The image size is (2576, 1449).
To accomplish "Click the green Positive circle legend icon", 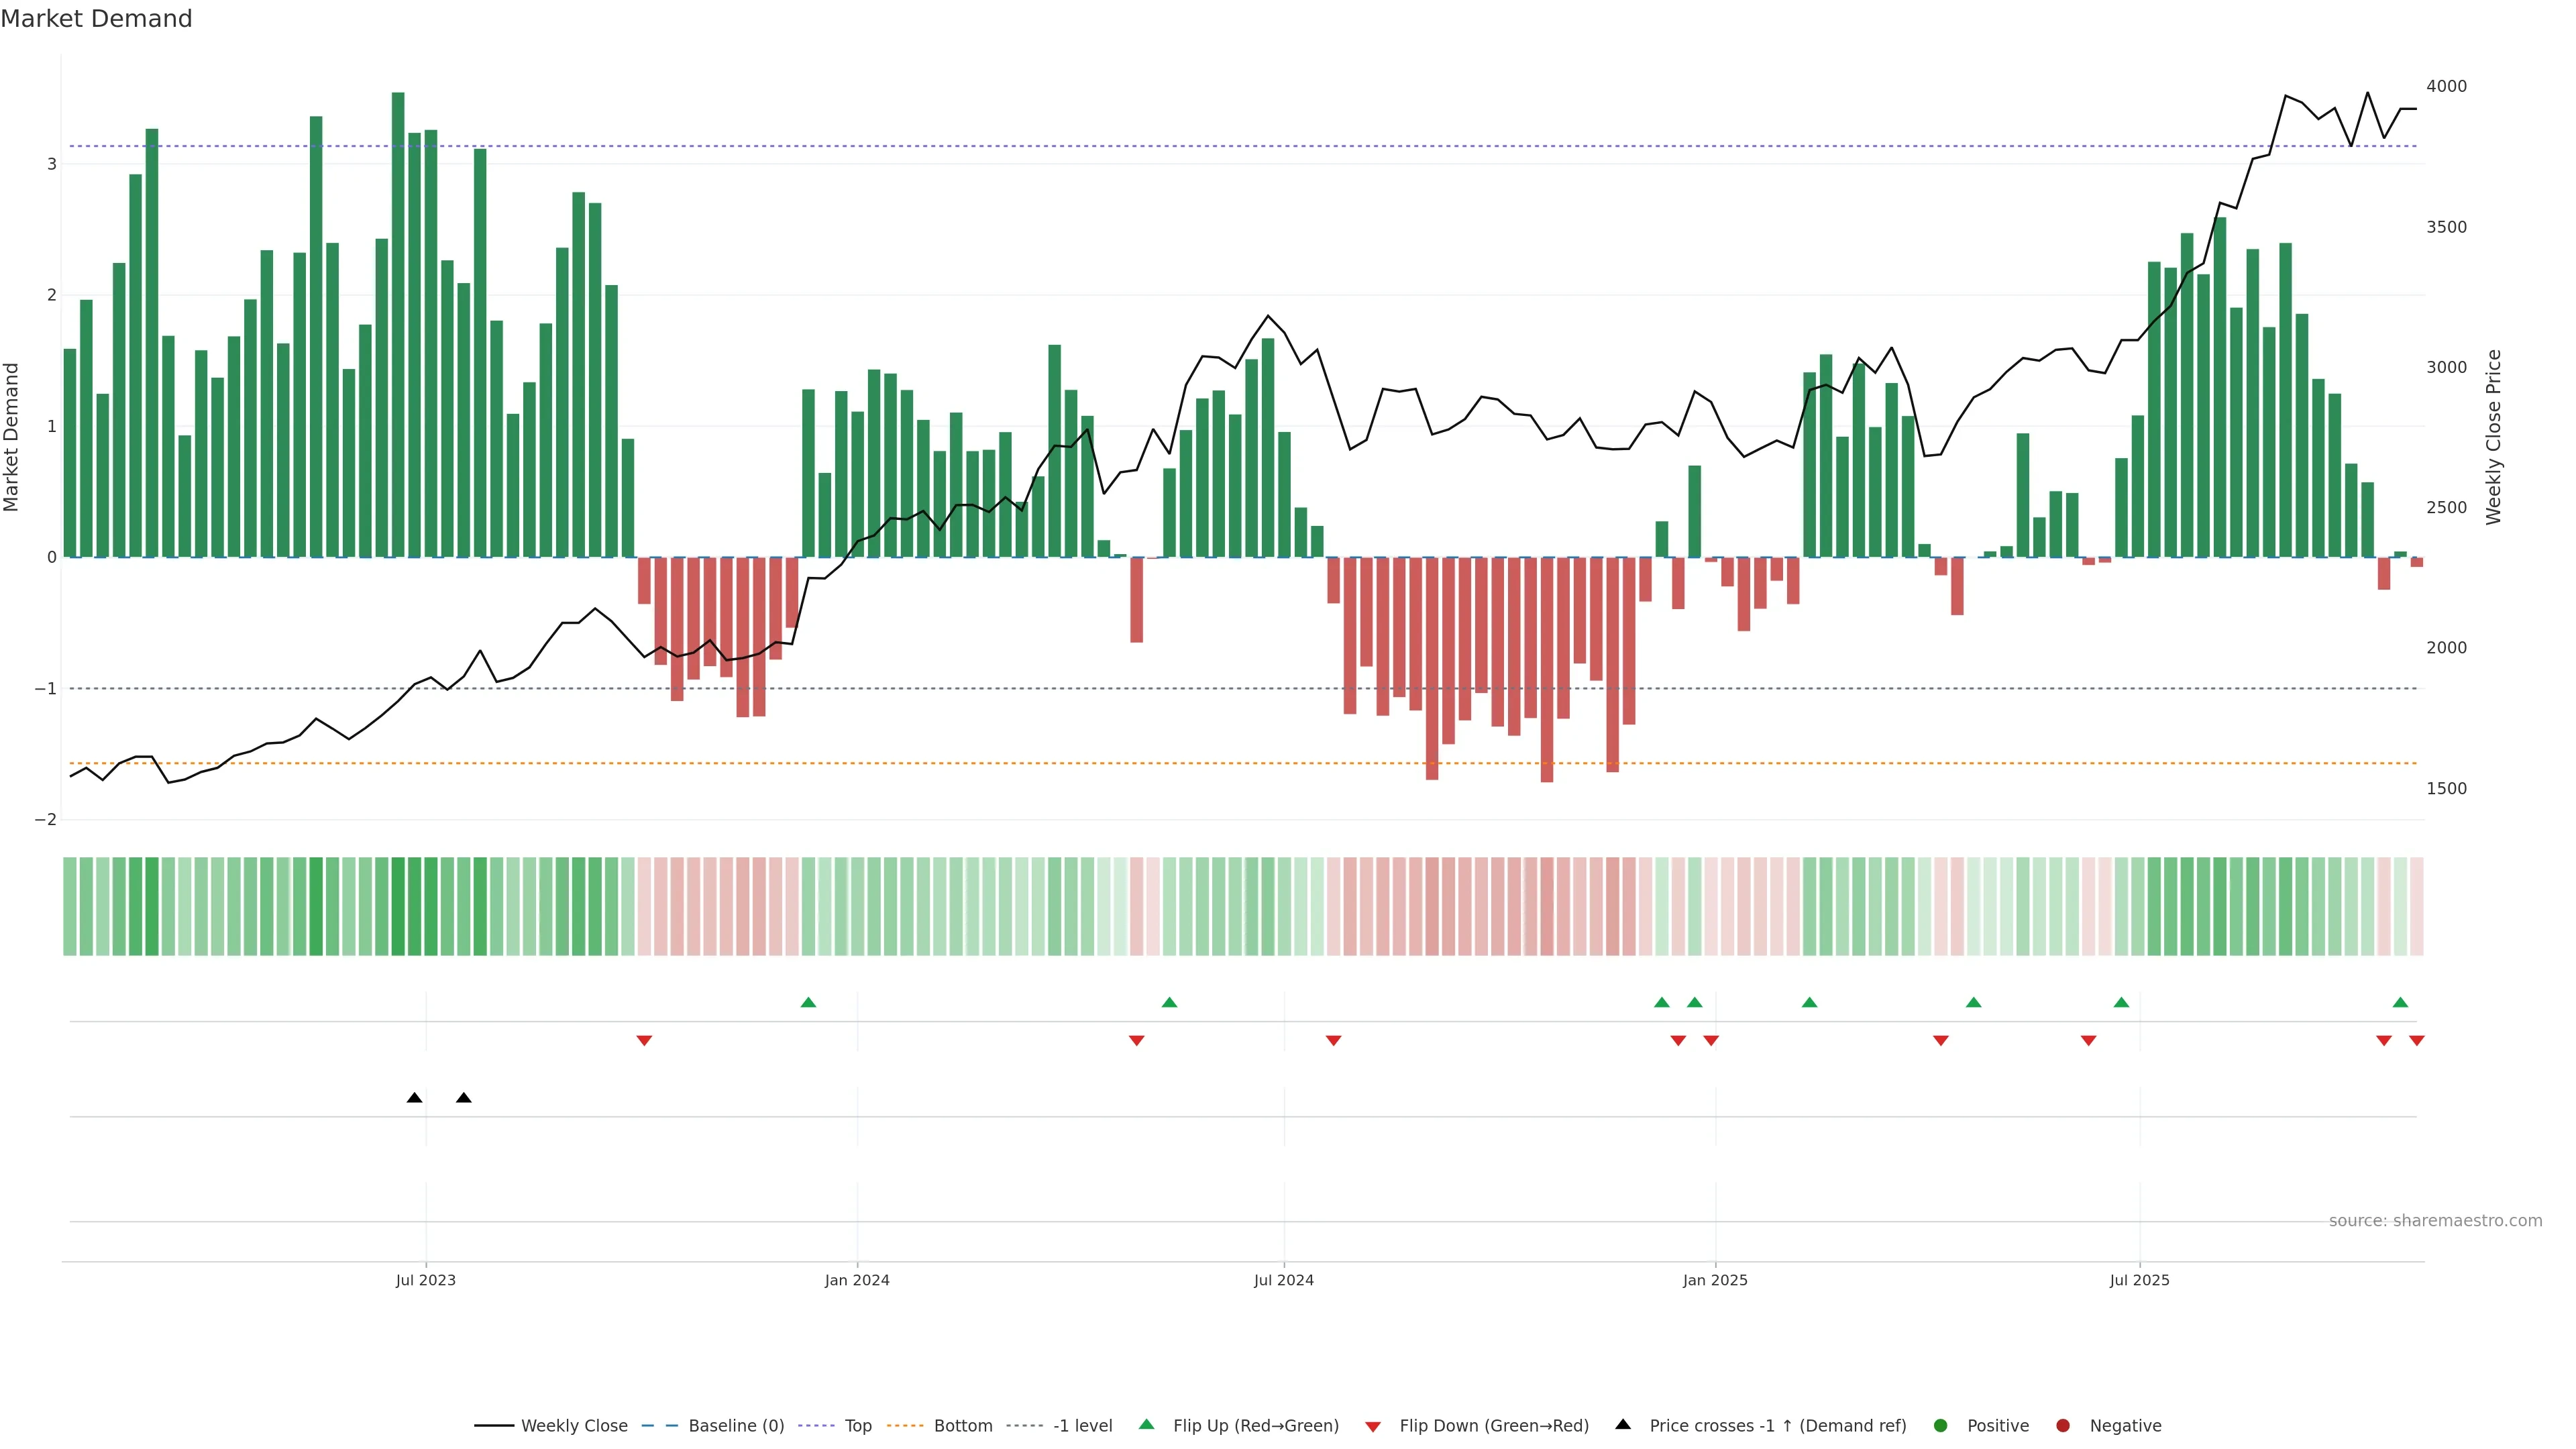I will 1940,1425.
